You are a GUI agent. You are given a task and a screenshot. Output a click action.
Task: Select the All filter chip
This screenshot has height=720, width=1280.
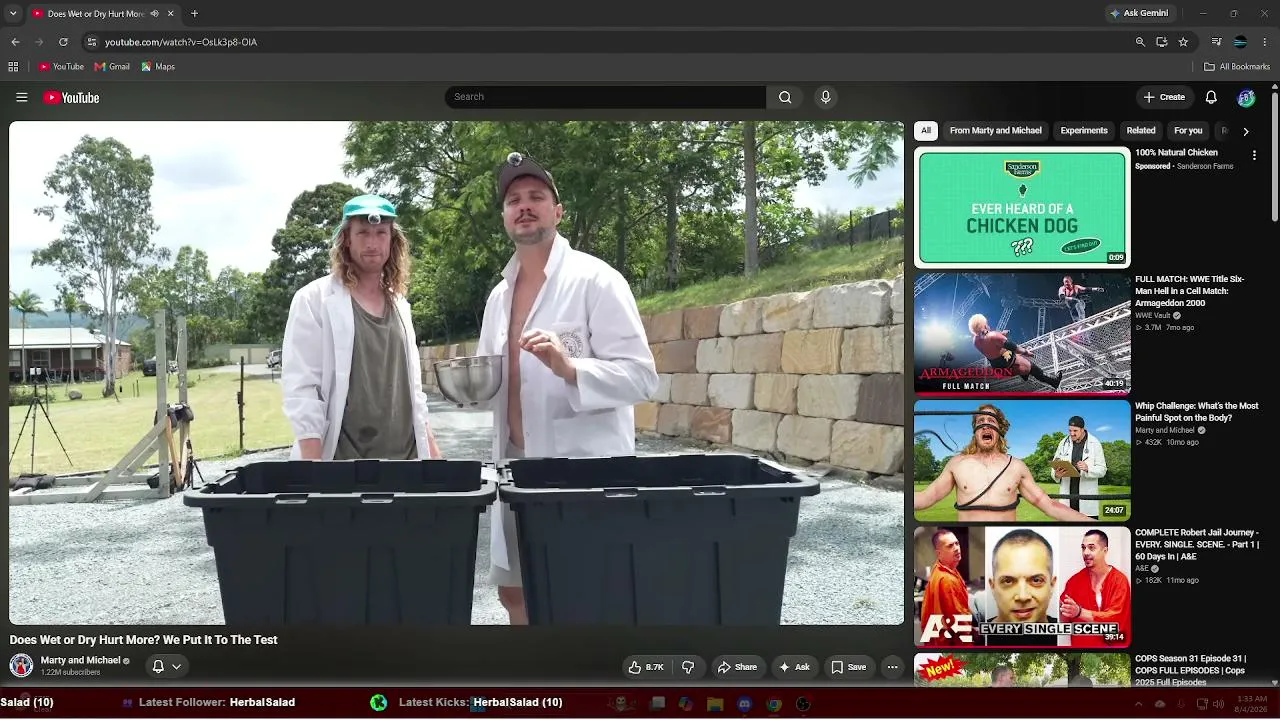click(926, 131)
